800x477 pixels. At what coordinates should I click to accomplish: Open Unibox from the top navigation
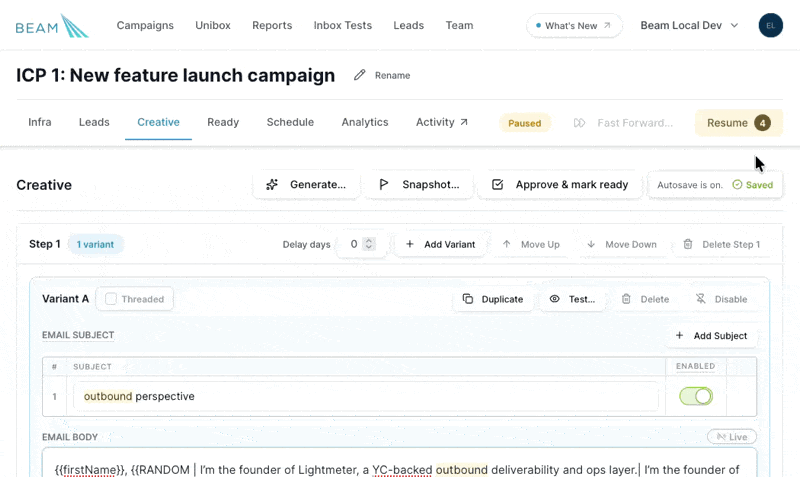pos(213,26)
